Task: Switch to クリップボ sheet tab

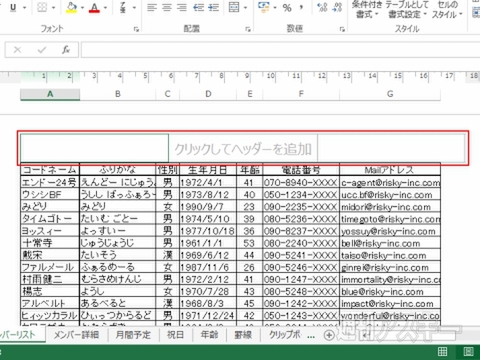Action: point(285,334)
